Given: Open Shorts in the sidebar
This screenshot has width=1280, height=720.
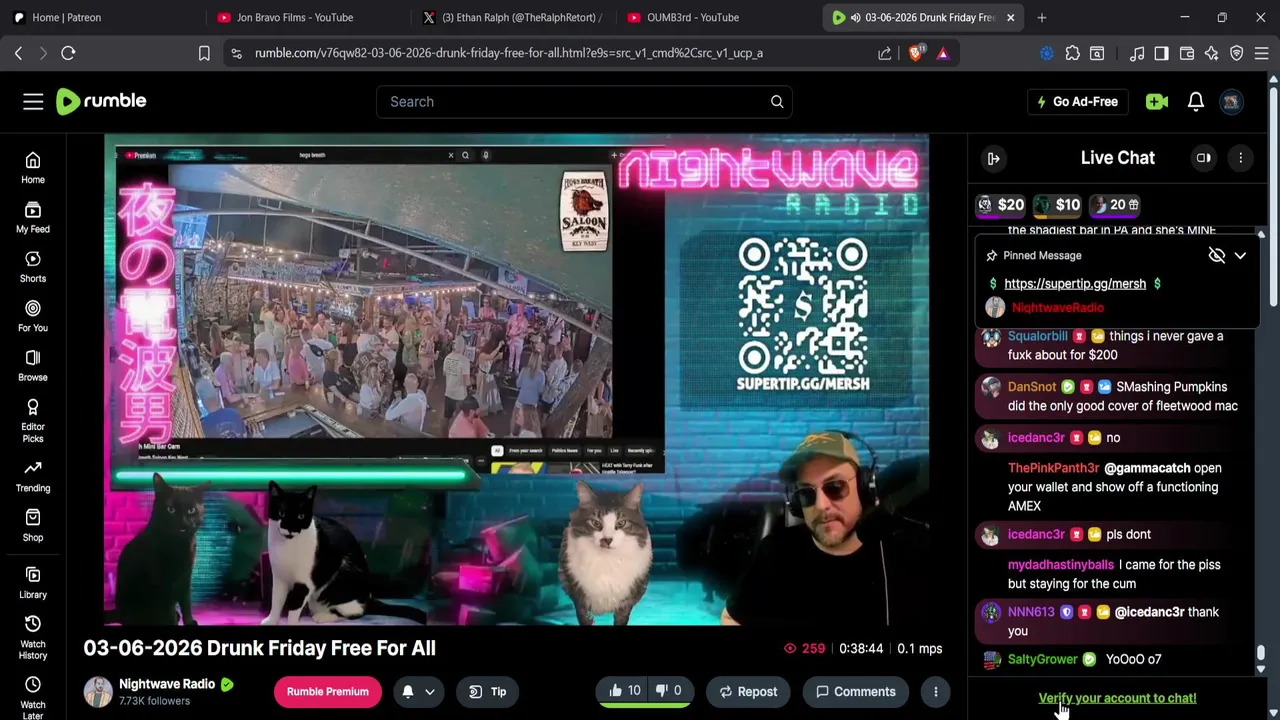Looking at the screenshot, I should (x=33, y=267).
